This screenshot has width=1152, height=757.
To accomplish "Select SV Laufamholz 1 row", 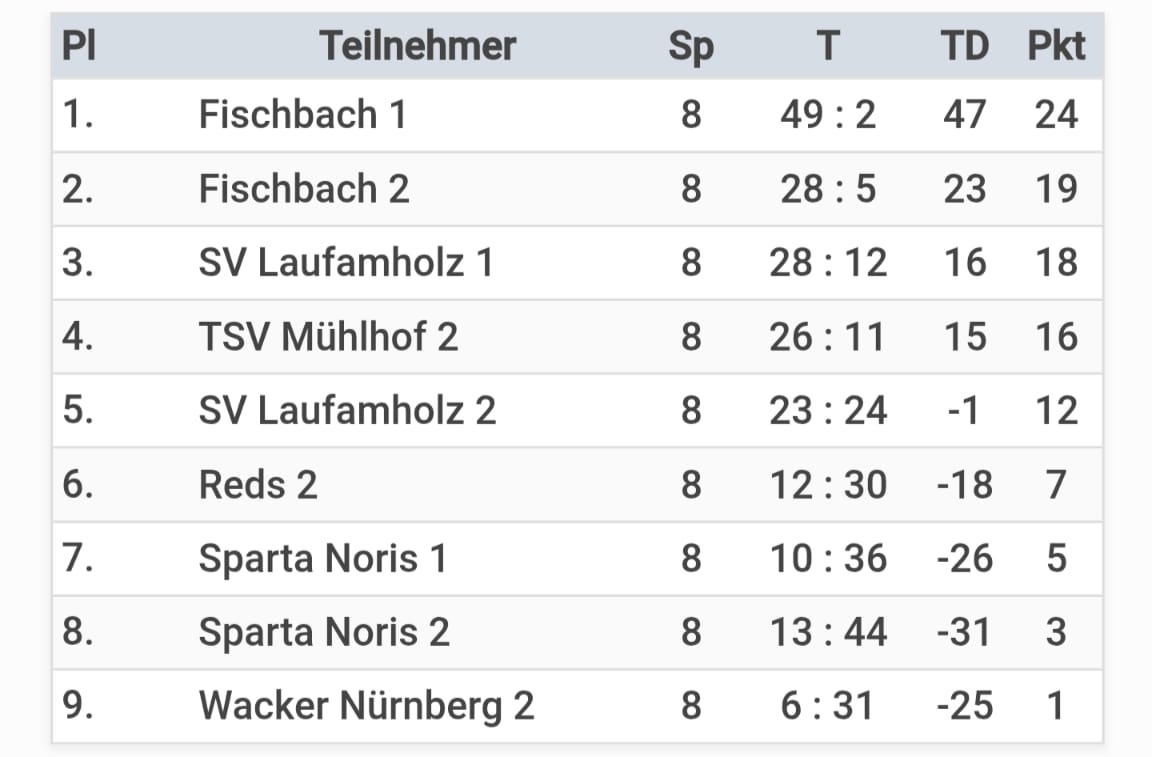I will 577,262.
